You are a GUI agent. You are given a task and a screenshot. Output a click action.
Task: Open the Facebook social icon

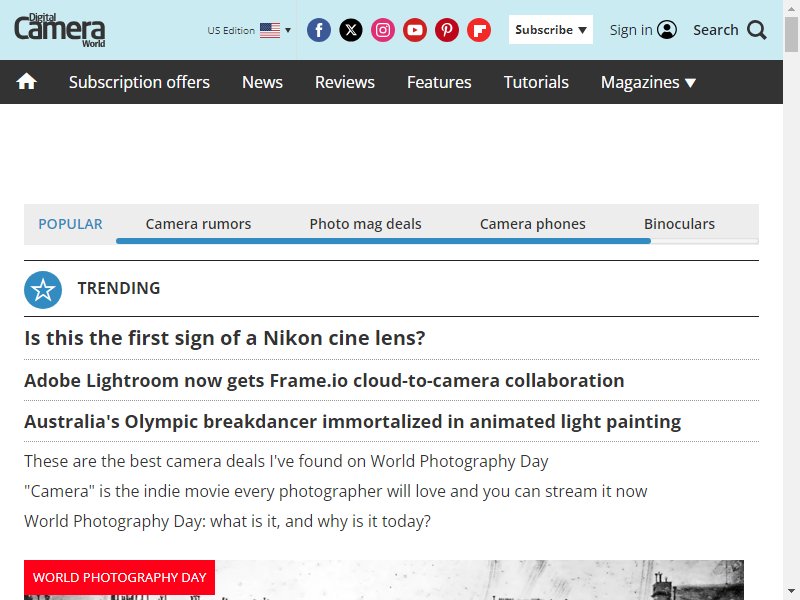[319, 30]
